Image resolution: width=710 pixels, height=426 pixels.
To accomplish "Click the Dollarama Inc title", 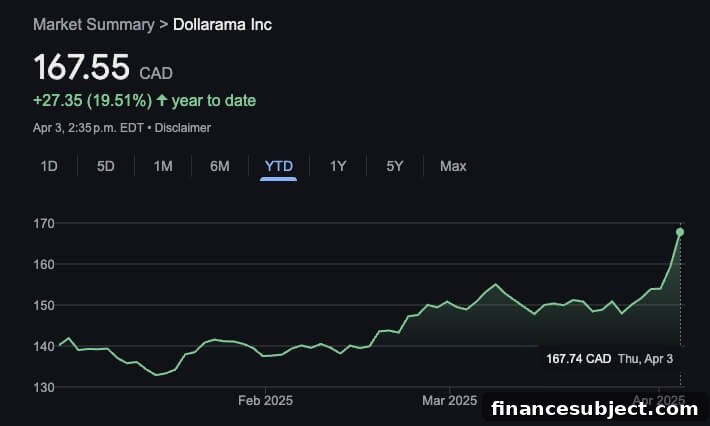I will click(222, 24).
